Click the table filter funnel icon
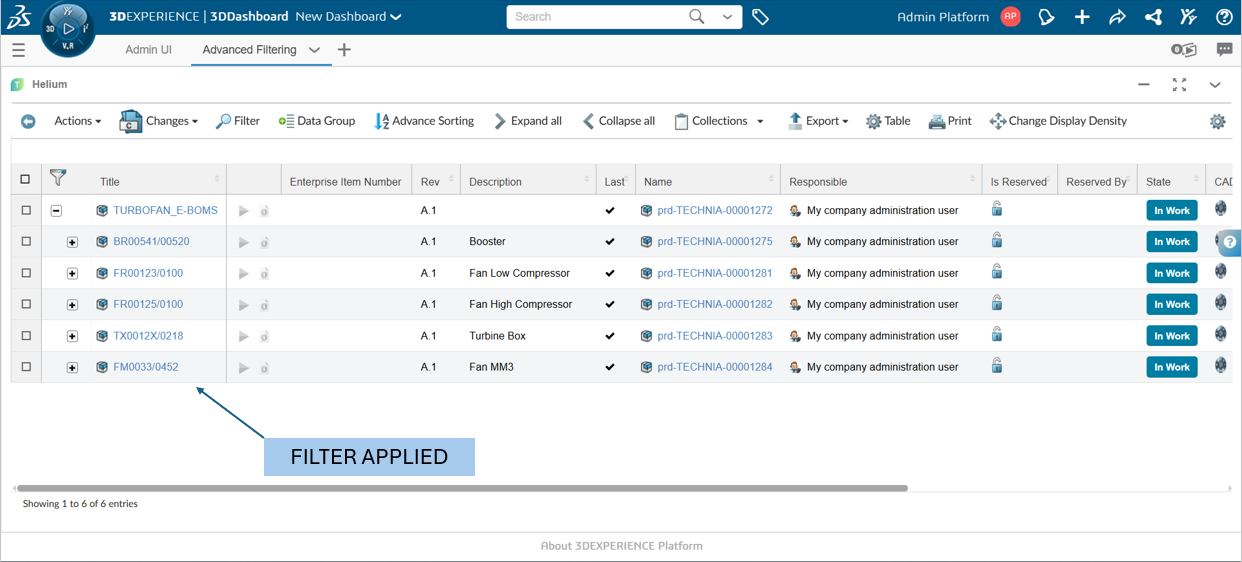Image resolution: width=1242 pixels, height=562 pixels. 58,178
